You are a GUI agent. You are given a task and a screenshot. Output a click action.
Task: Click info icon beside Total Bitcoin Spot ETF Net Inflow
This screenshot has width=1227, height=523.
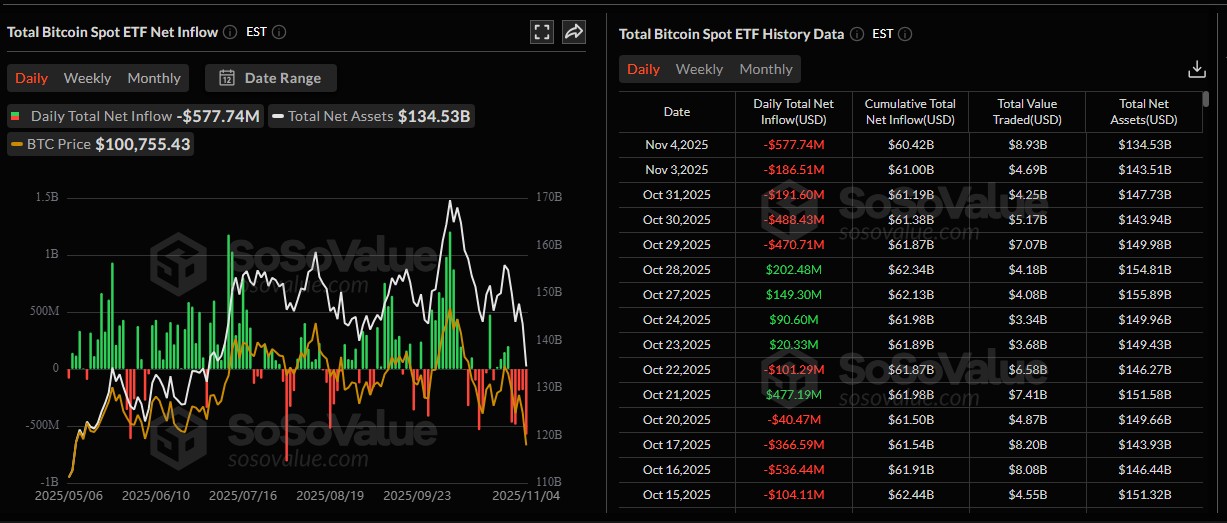(x=230, y=32)
